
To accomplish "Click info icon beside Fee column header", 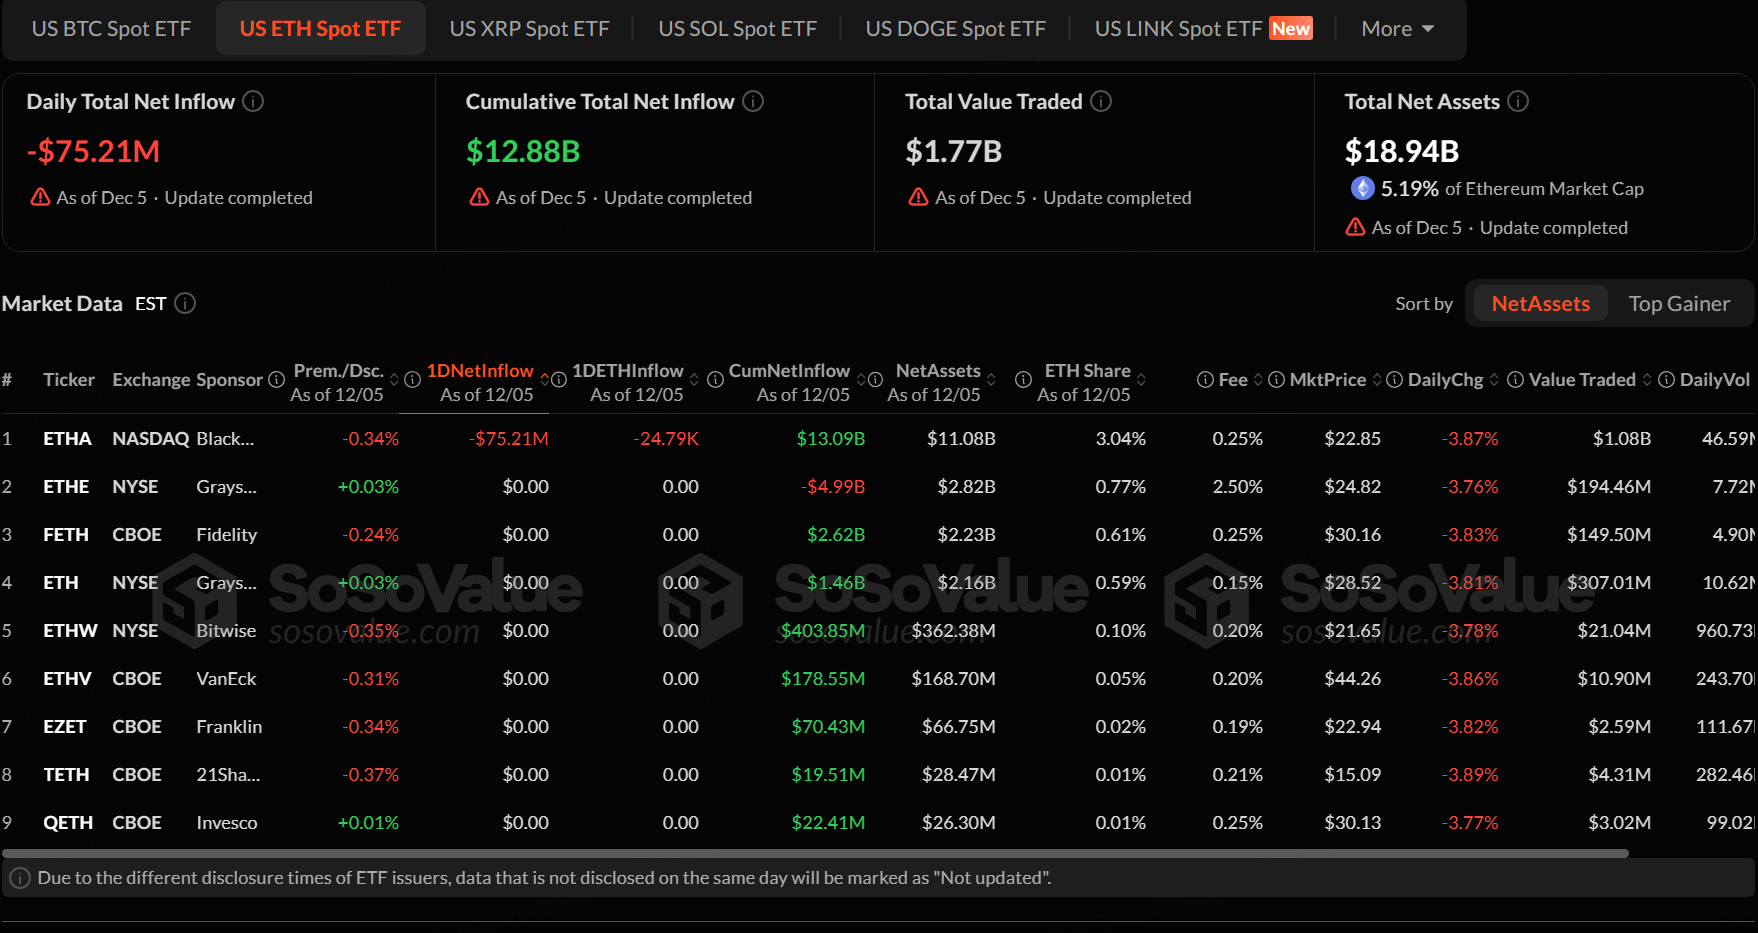I will [x=1205, y=380].
